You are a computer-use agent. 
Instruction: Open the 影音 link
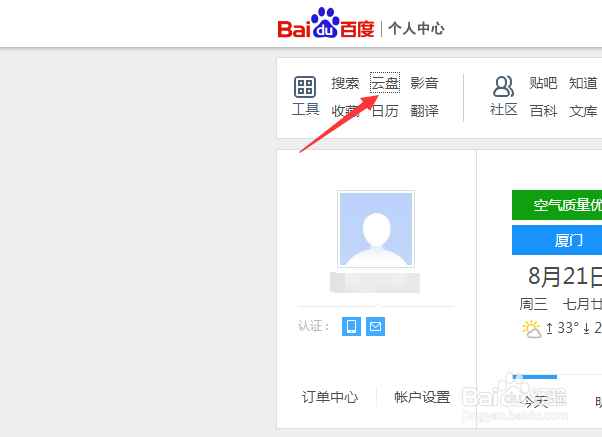[424, 83]
